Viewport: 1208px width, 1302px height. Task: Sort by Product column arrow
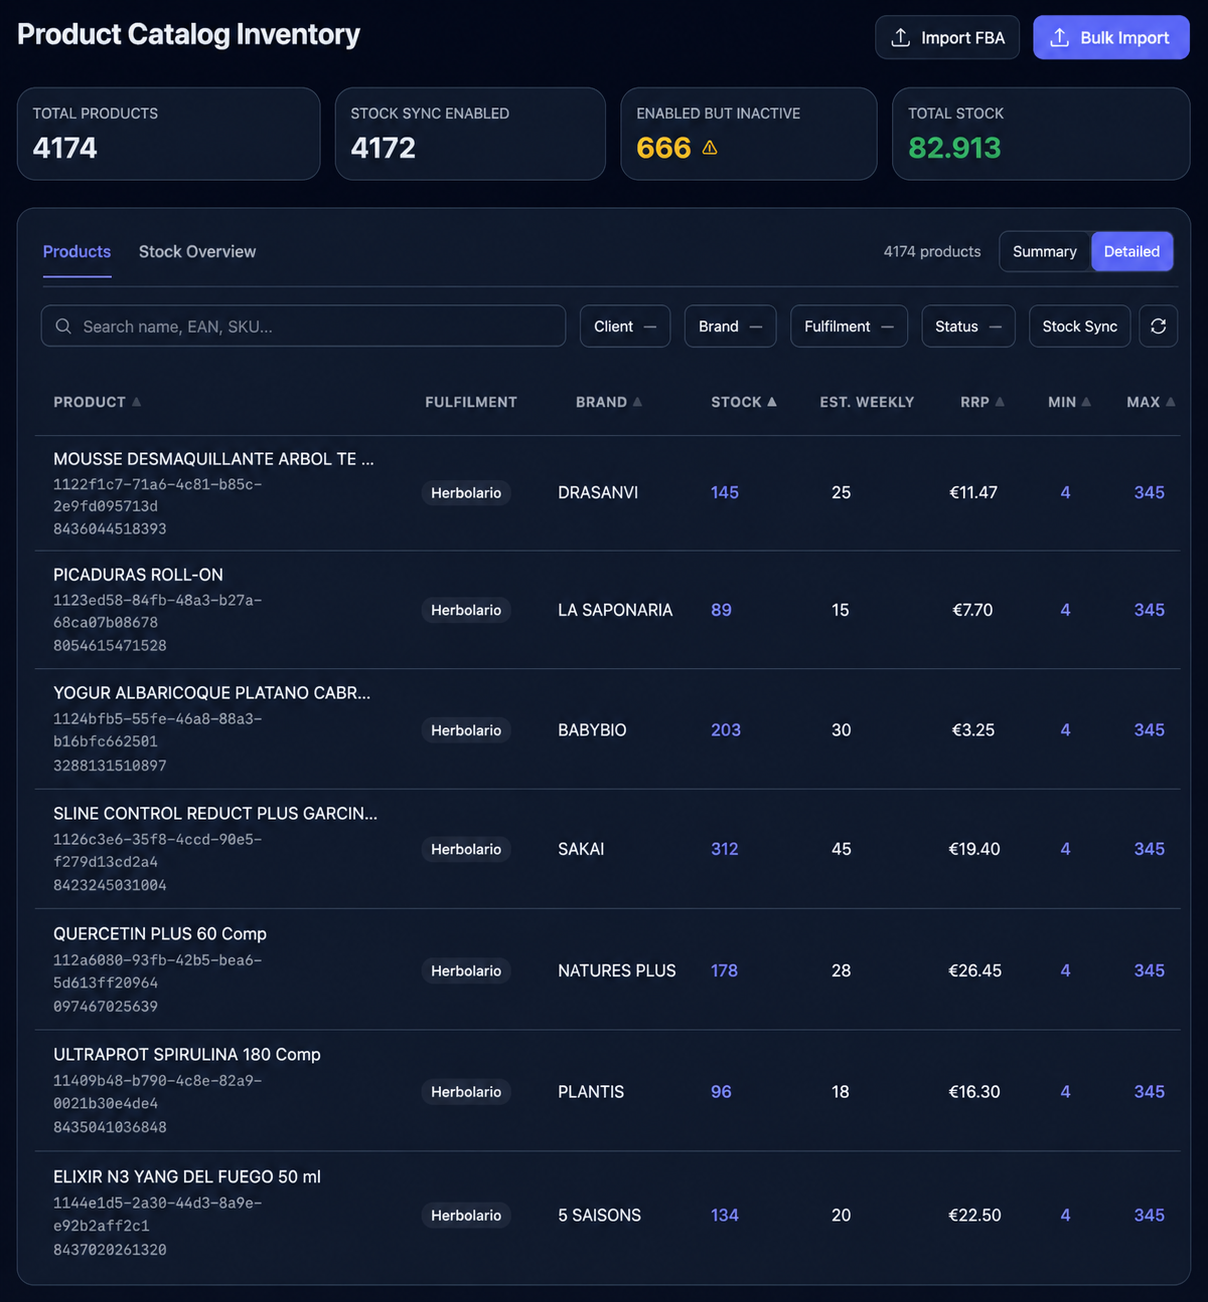(x=137, y=402)
